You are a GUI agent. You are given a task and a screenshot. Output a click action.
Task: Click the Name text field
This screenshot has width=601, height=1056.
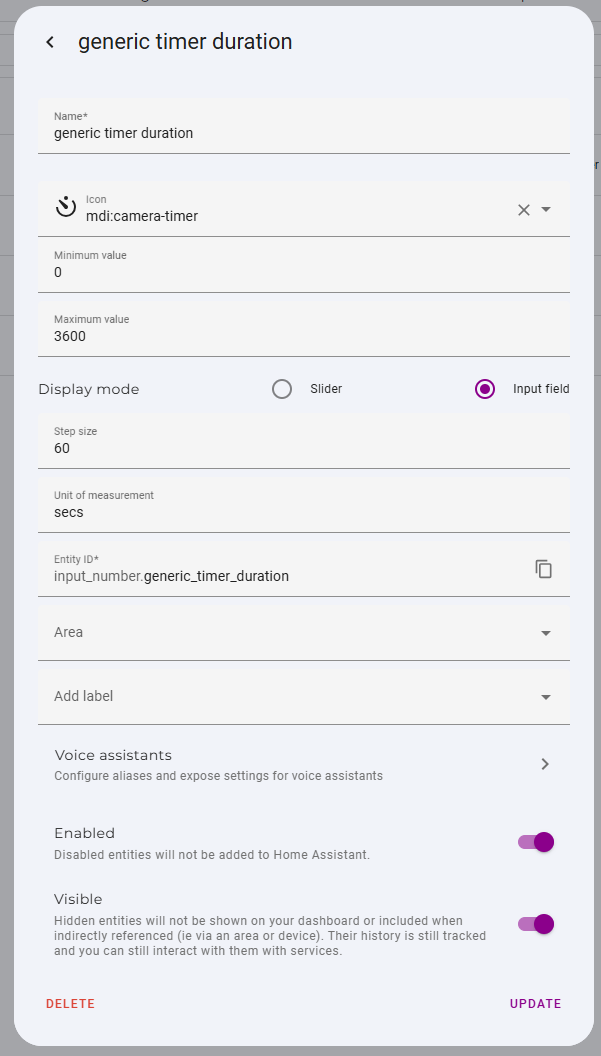(x=303, y=132)
